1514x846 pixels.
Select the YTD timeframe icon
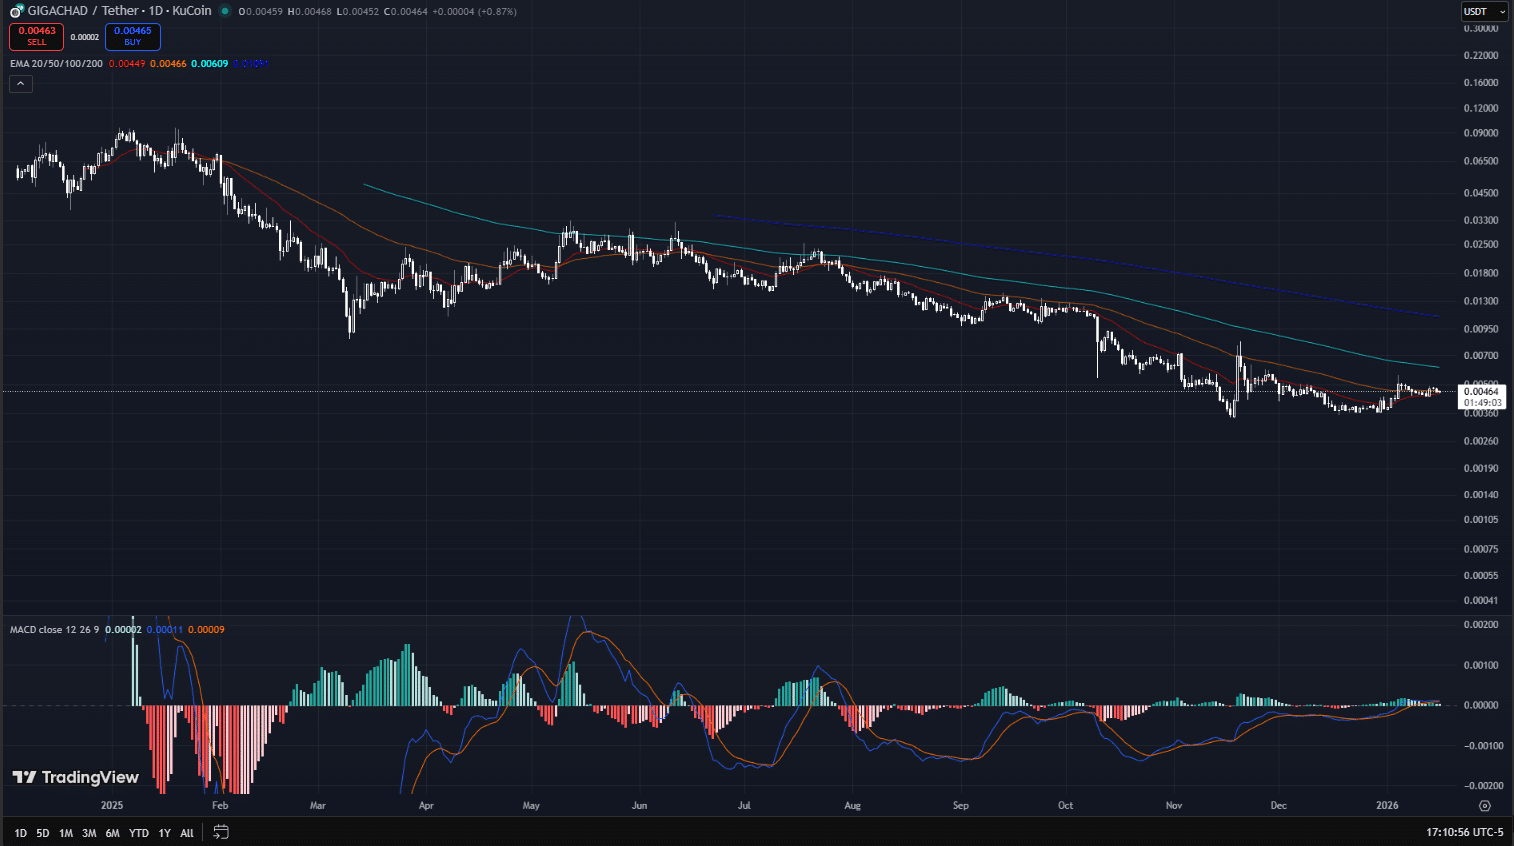point(139,832)
